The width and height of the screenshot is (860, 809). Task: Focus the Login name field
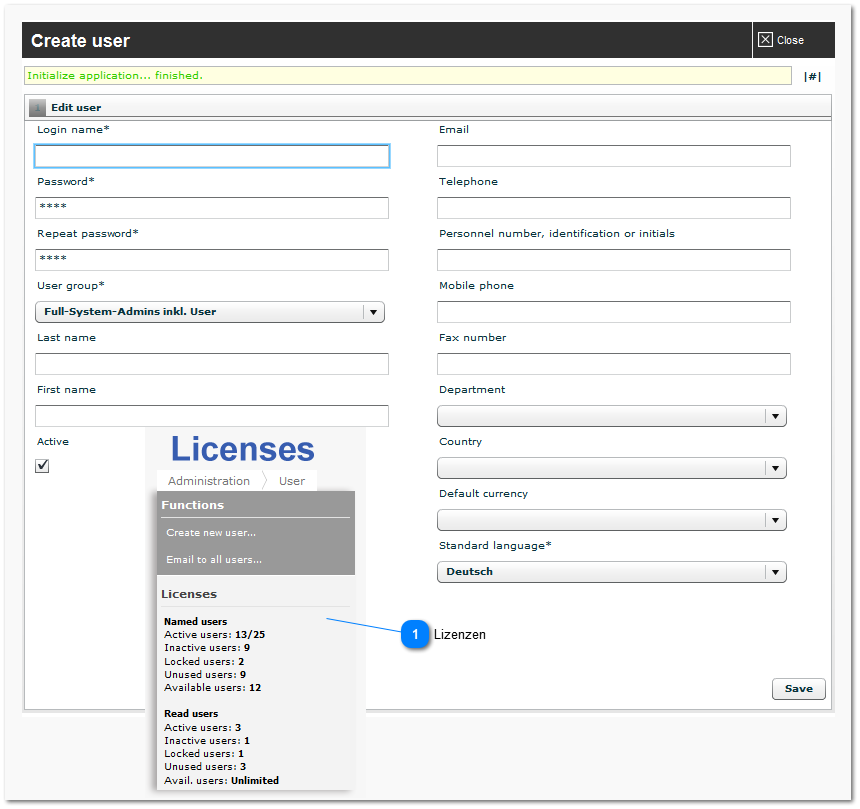(x=212, y=156)
